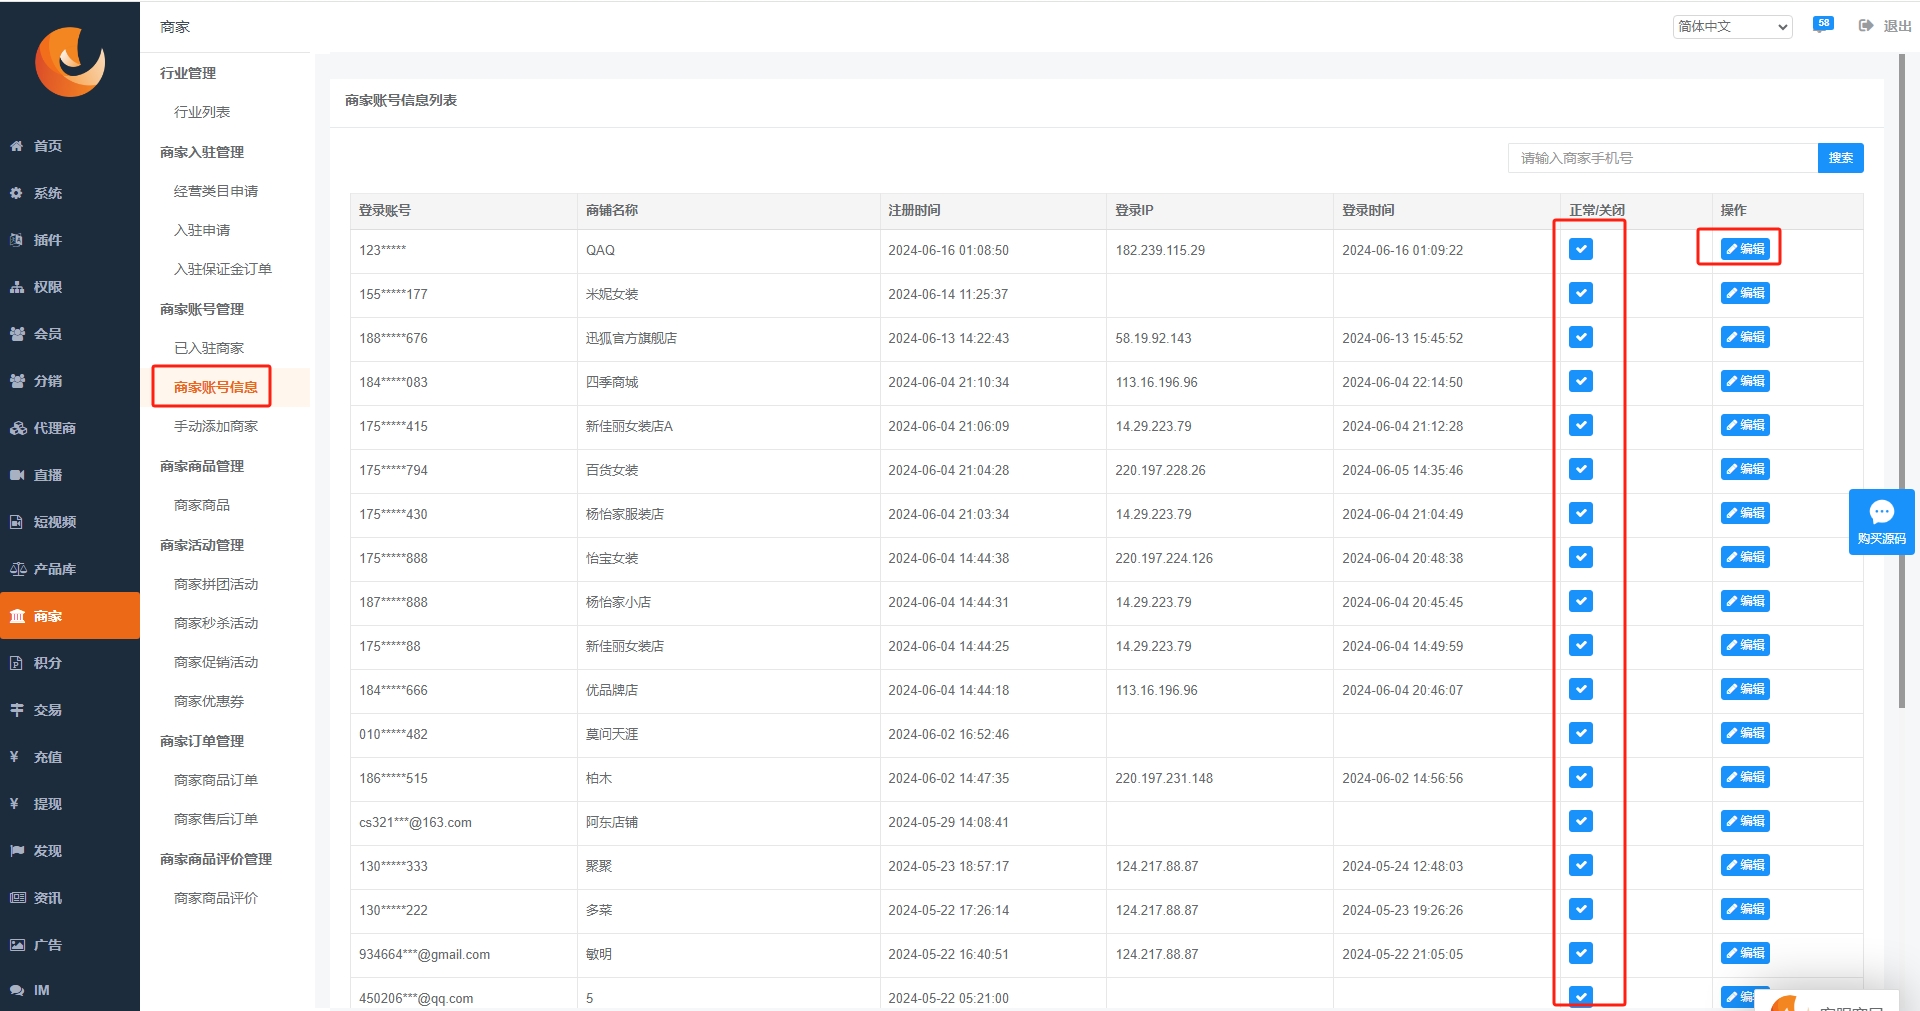The height and width of the screenshot is (1011, 1920).
Task: Open the 发现 flag icon
Action: pyautogui.click(x=17, y=851)
